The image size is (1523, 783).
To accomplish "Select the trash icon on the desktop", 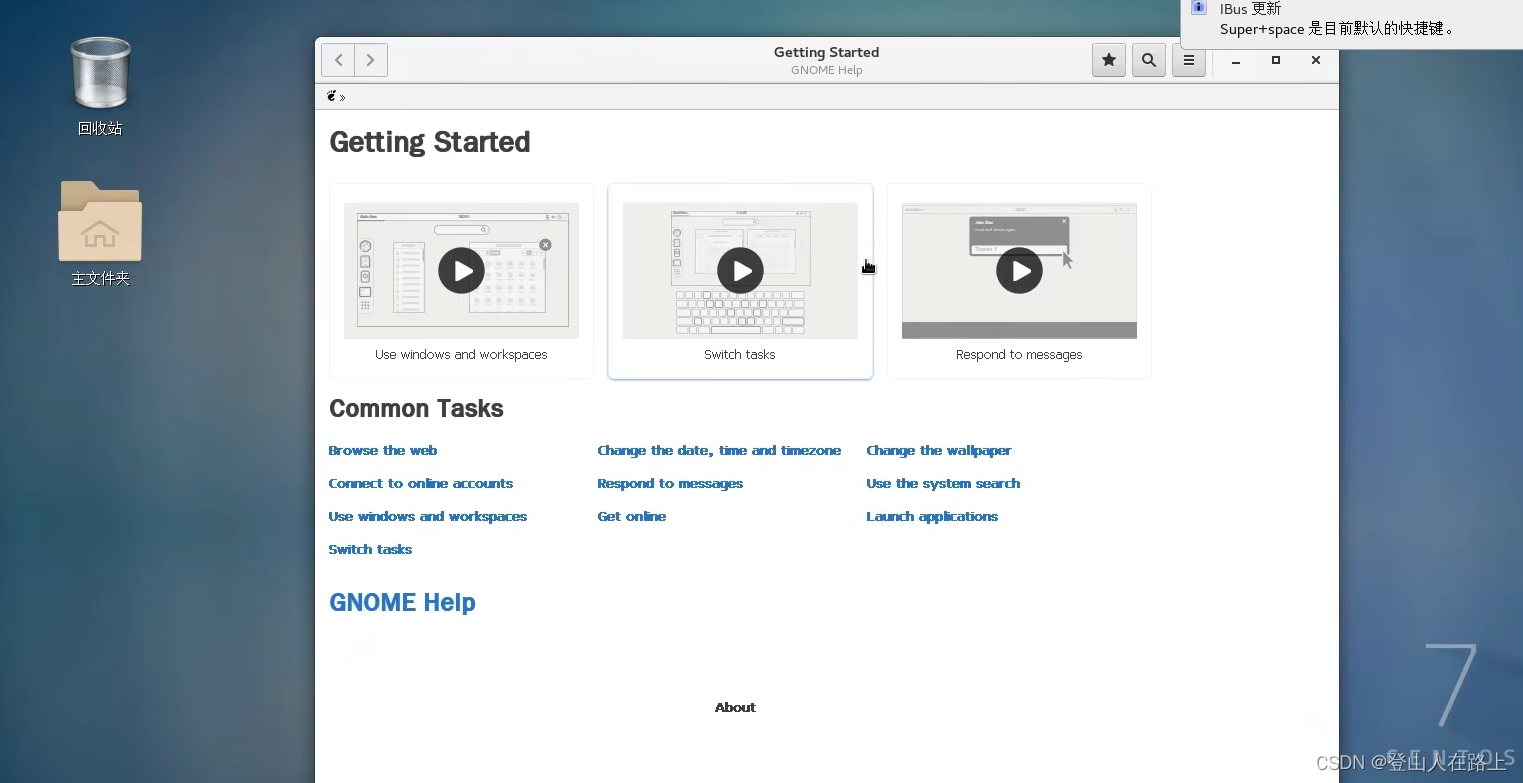I will (x=100, y=72).
